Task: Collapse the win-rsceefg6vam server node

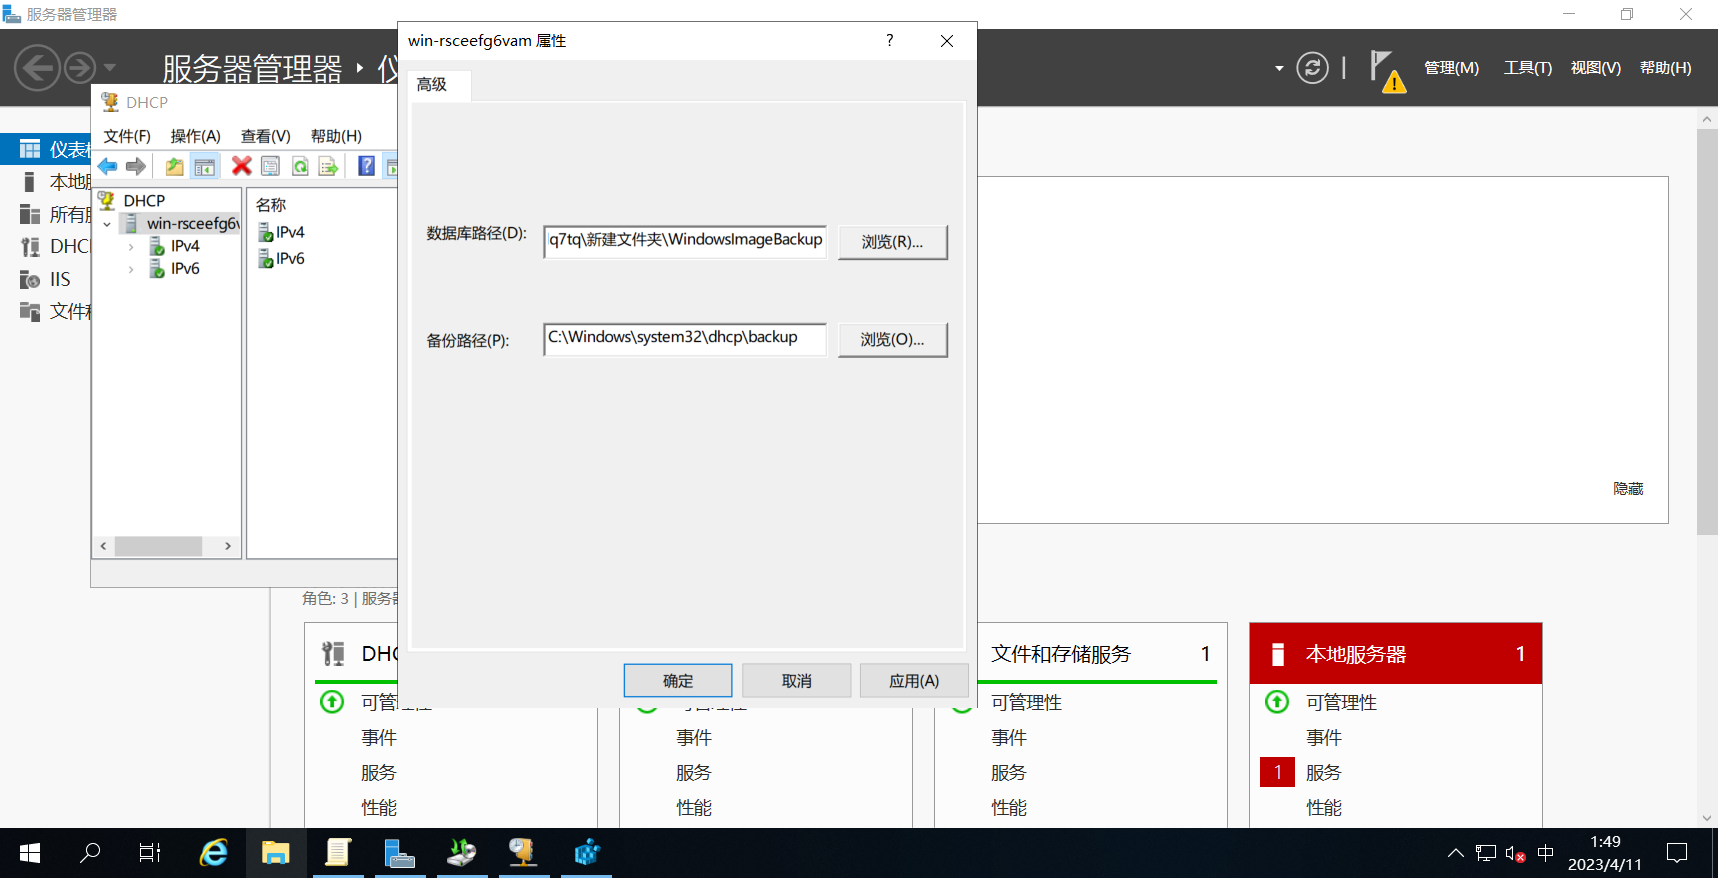Action: tap(107, 224)
